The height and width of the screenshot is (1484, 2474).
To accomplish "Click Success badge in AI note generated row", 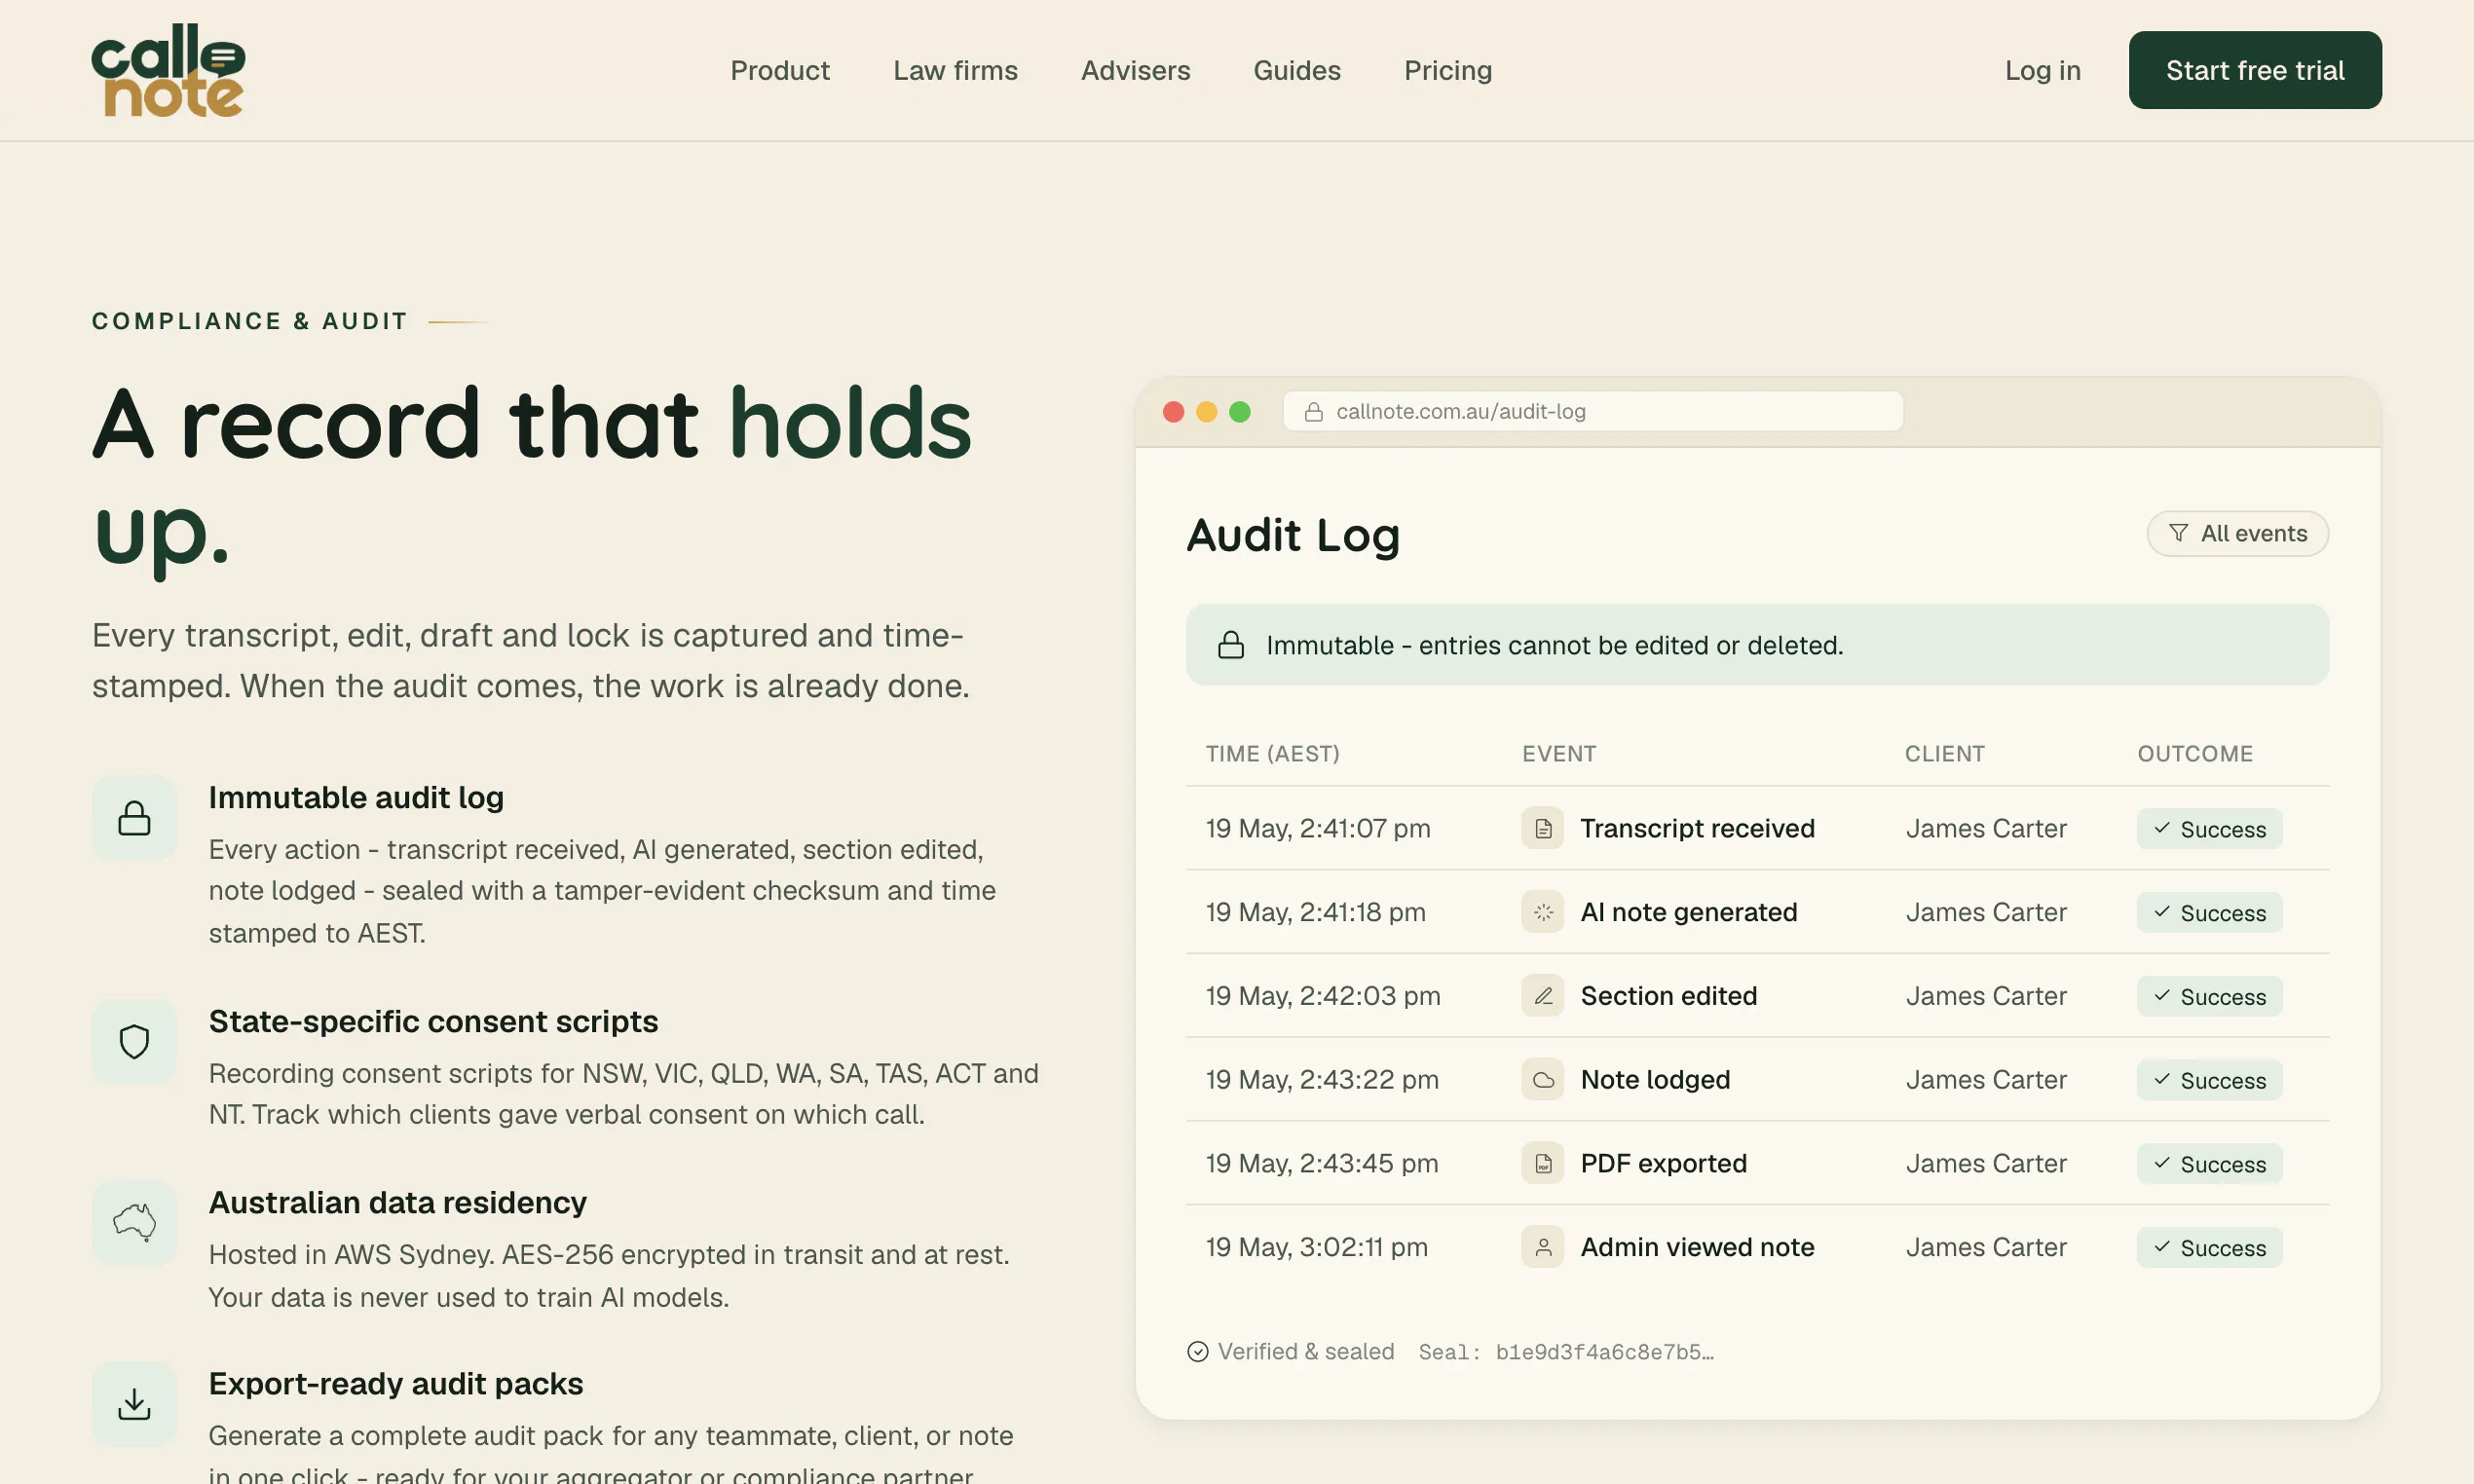I will coord(2209,913).
